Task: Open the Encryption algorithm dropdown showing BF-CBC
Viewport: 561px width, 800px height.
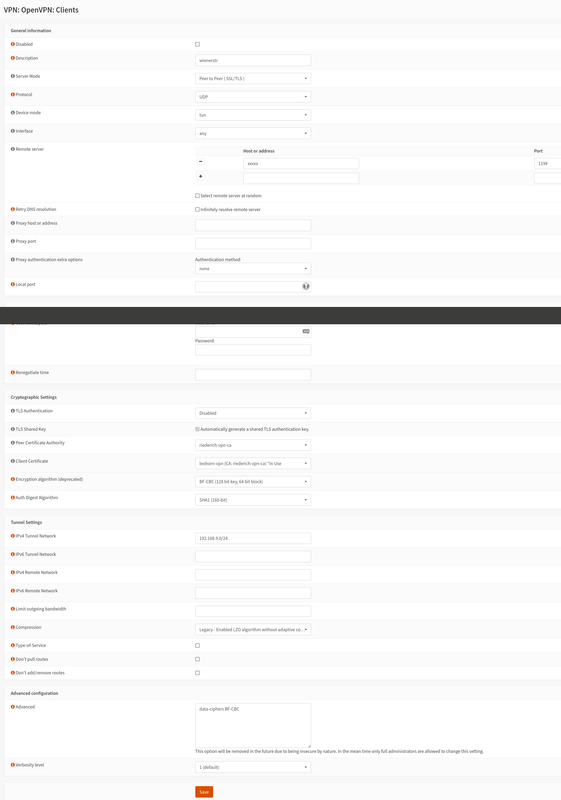Action: pos(253,482)
